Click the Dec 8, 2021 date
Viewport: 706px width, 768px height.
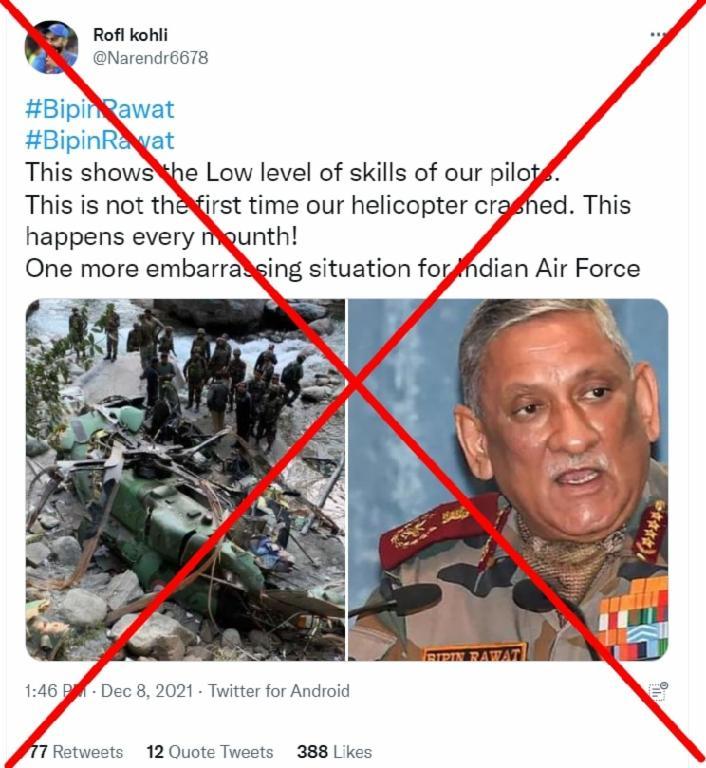[147, 691]
